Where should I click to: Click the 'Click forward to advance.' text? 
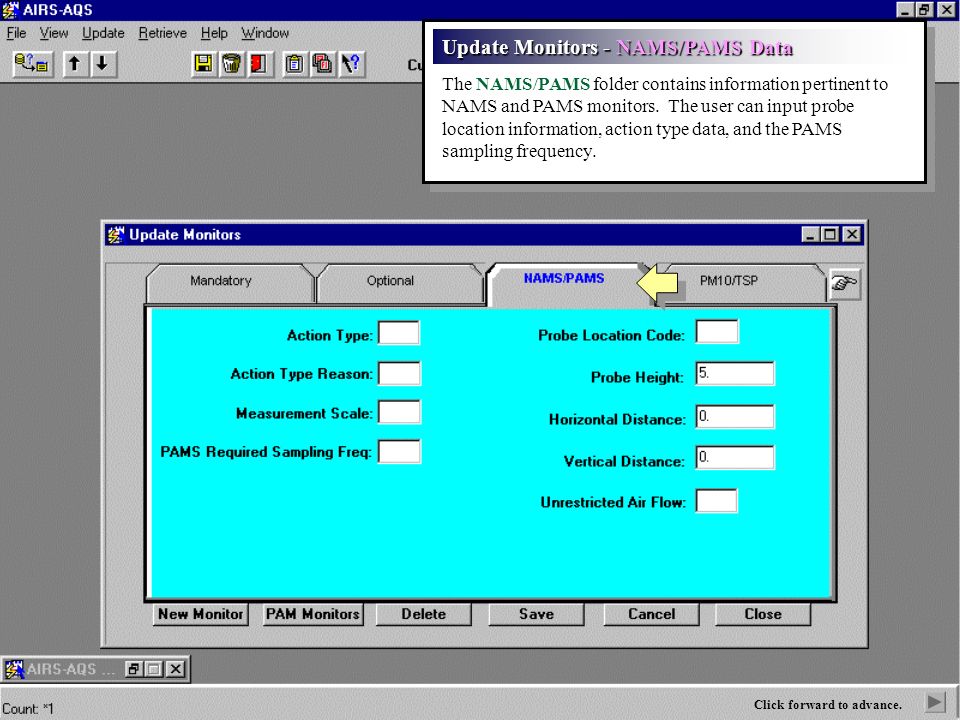(828, 705)
